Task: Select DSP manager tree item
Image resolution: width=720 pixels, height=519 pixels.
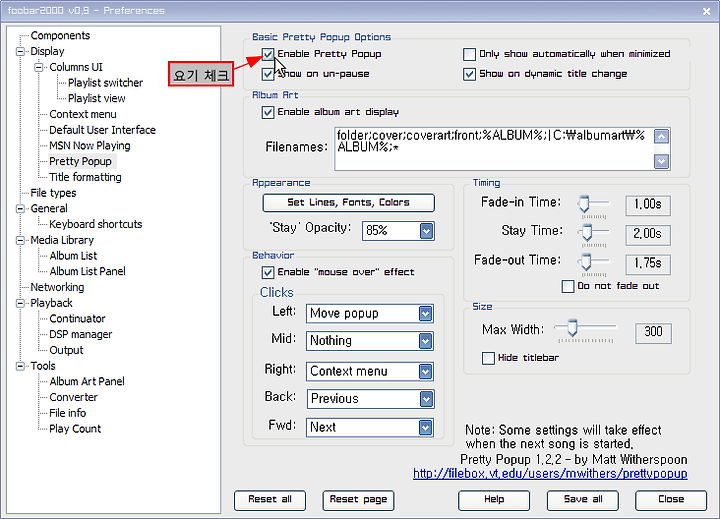Action: coord(81,335)
